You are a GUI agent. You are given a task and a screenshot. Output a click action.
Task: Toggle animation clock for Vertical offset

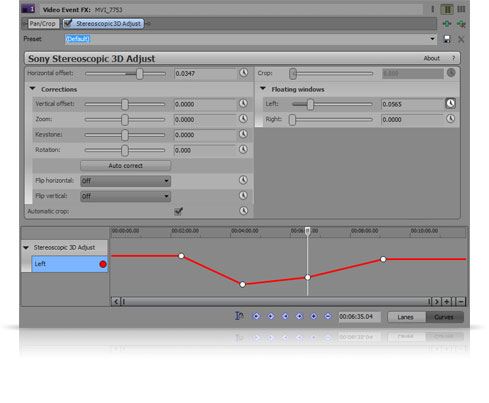tap(243, 104)
